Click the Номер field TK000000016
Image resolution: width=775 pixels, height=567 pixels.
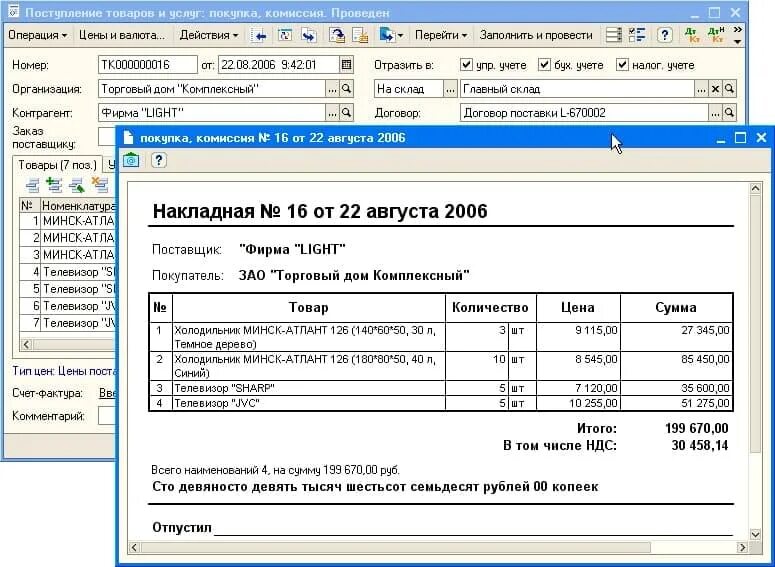click(x=148, y=65)
